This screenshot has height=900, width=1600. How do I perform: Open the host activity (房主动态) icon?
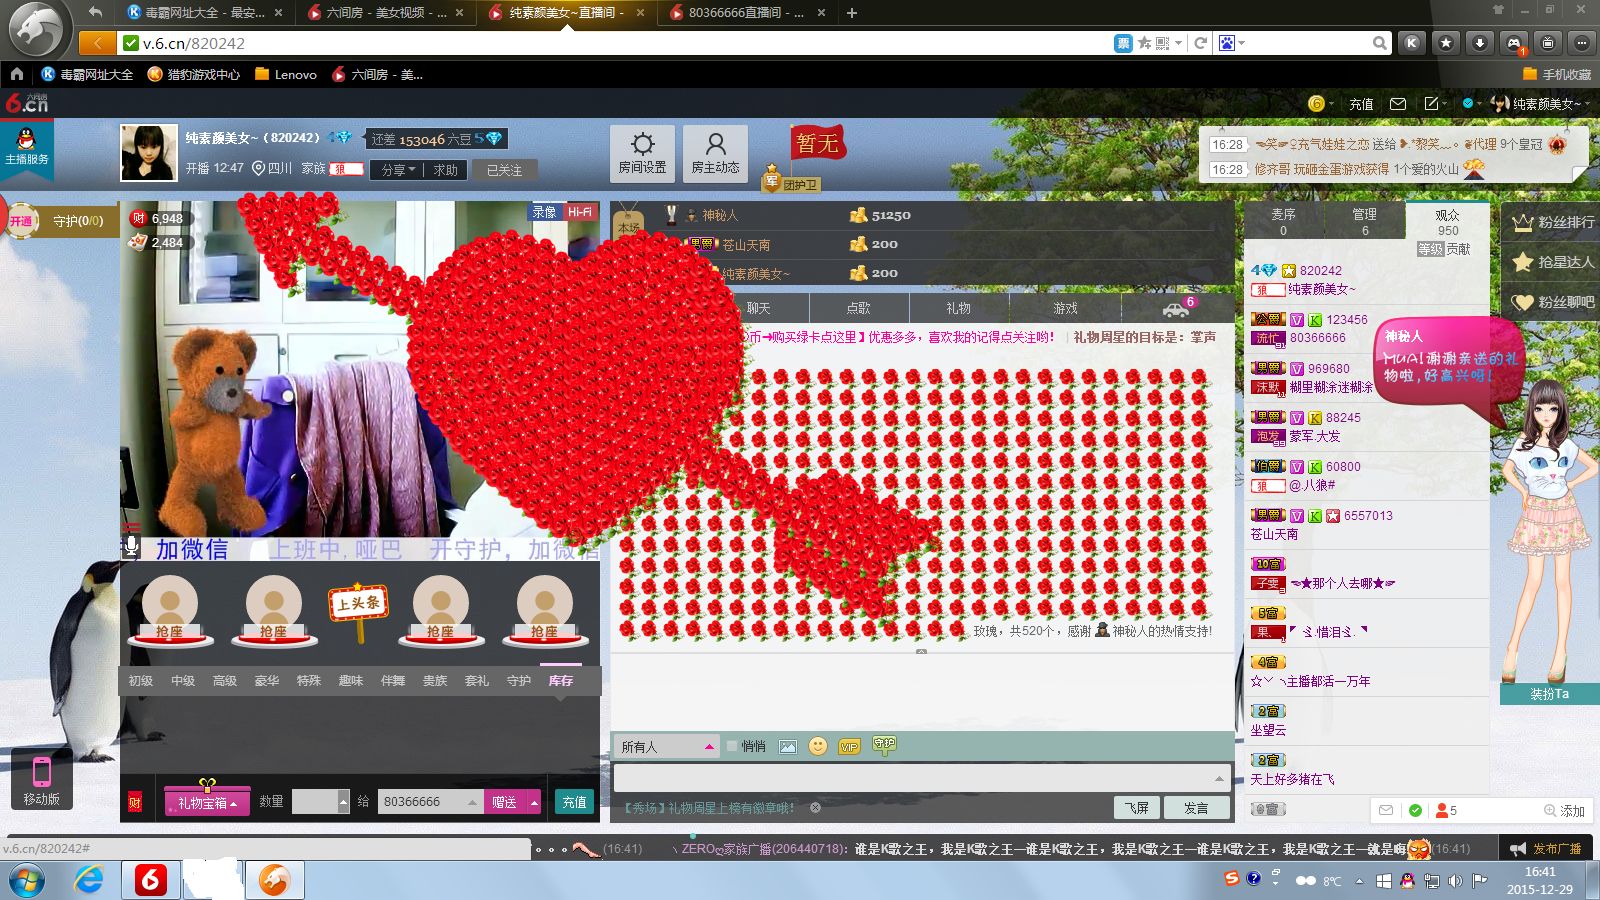[x=716, y=153]
